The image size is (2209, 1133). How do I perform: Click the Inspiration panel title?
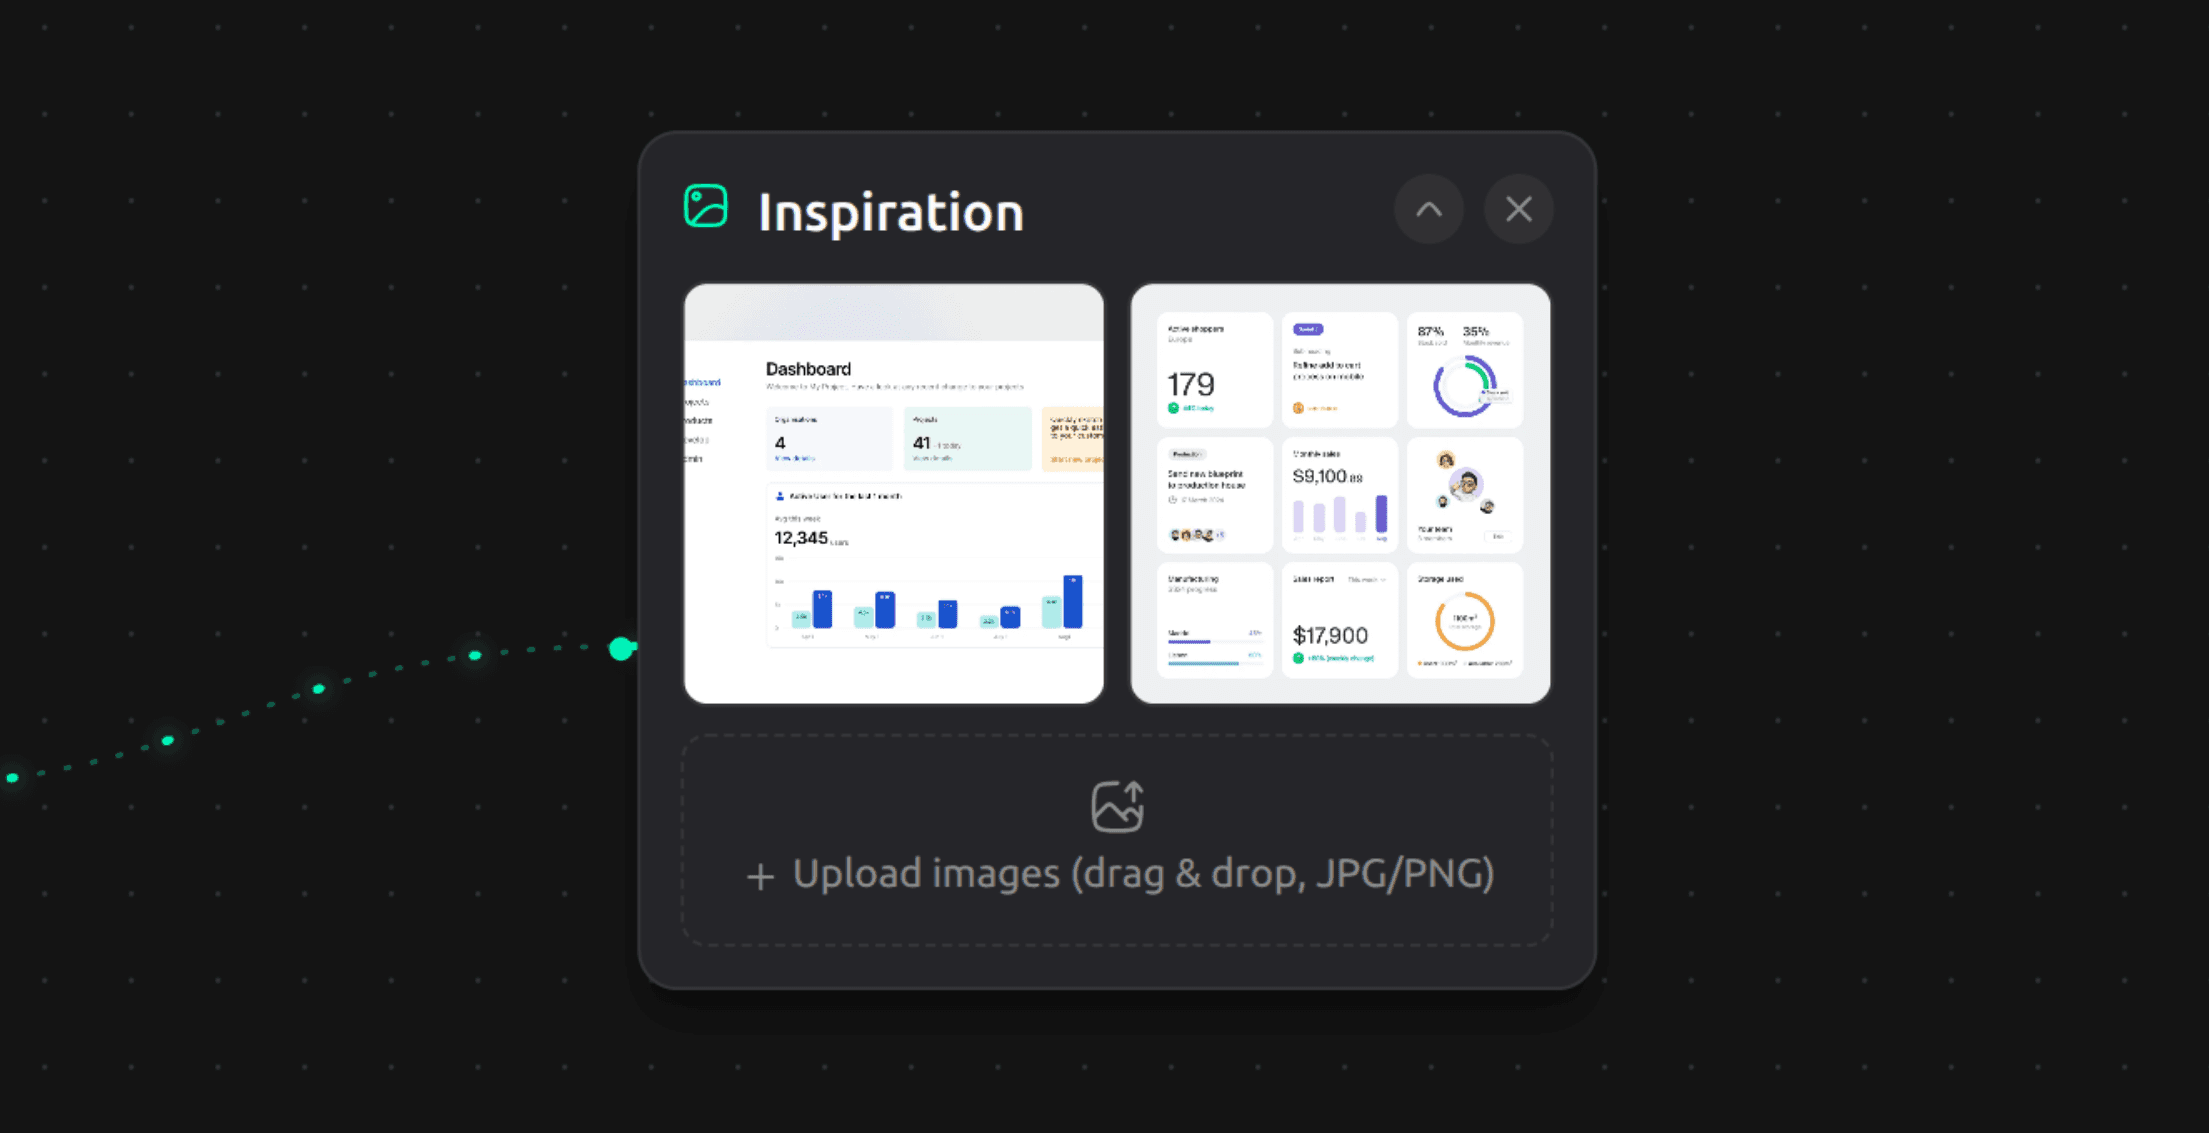(x=891, y=212)
